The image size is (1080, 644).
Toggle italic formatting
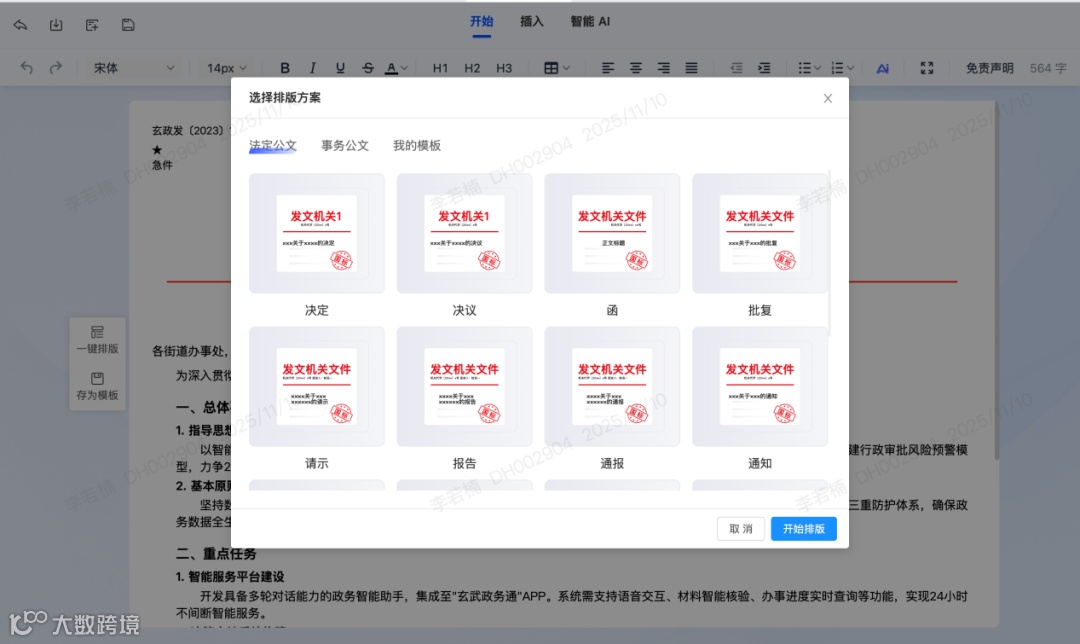[313, 67]
